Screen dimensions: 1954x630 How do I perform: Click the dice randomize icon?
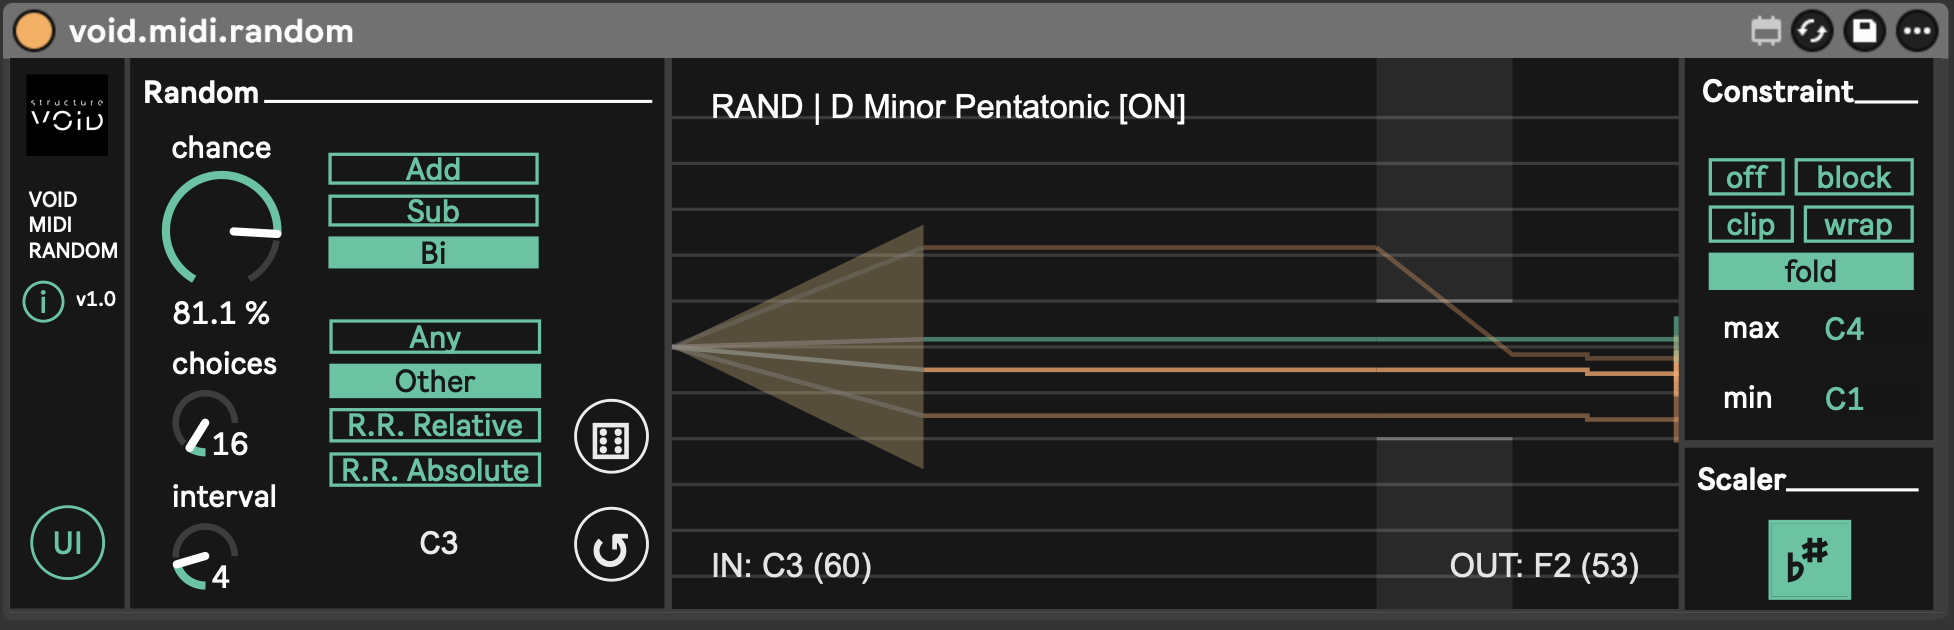(611, 437)
